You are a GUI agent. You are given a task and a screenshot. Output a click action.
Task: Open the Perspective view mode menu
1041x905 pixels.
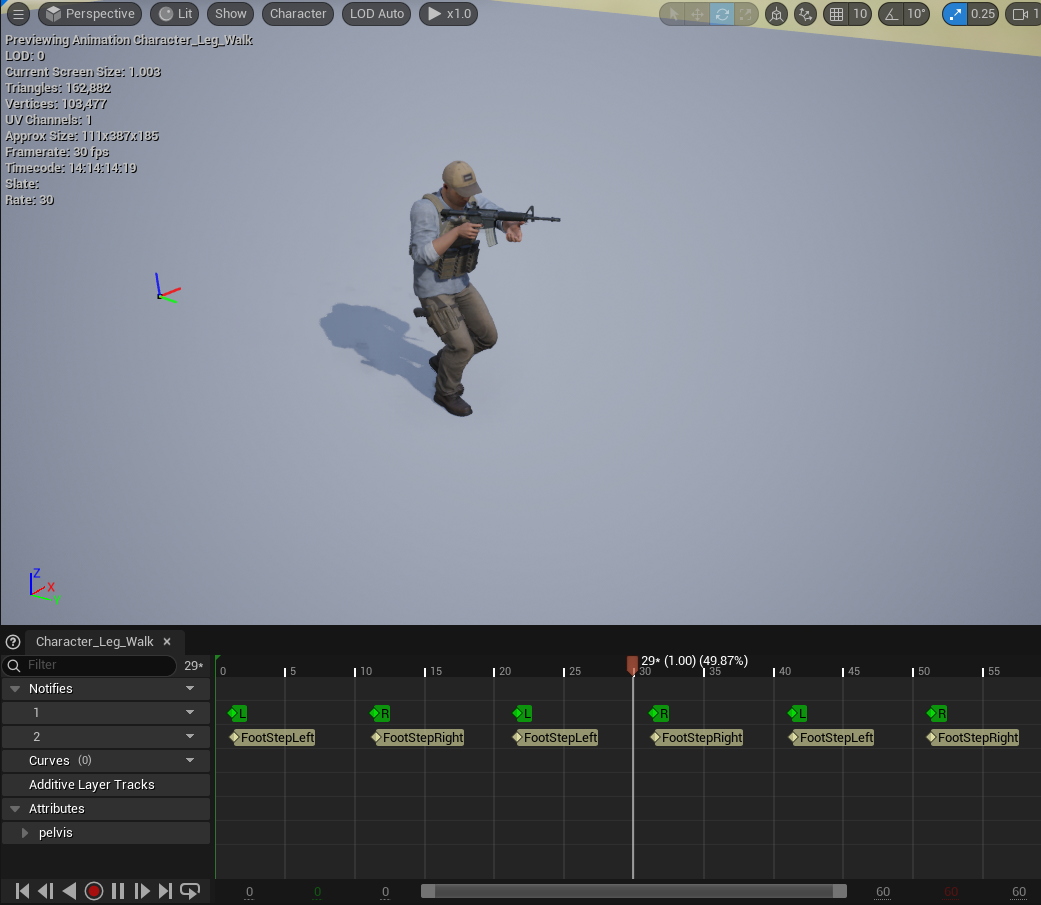(x=90, y=13)
